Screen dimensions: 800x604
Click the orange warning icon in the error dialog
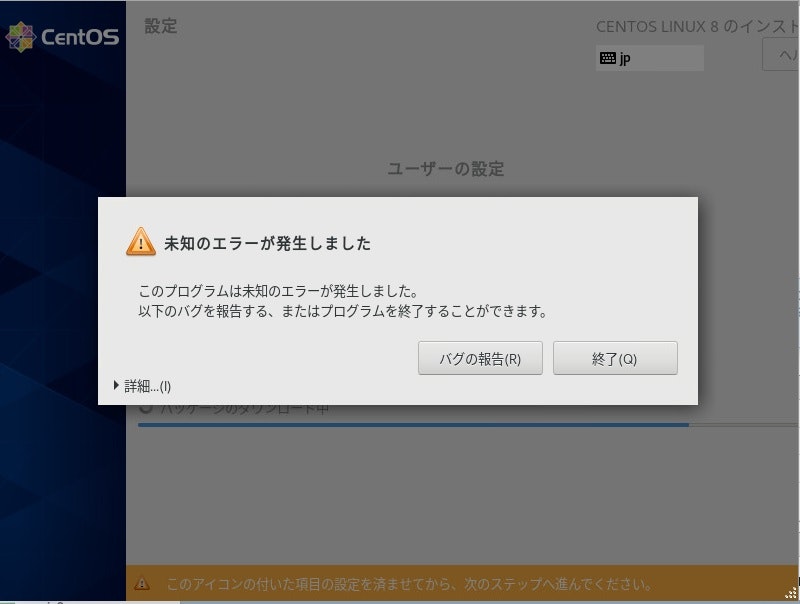141,242
